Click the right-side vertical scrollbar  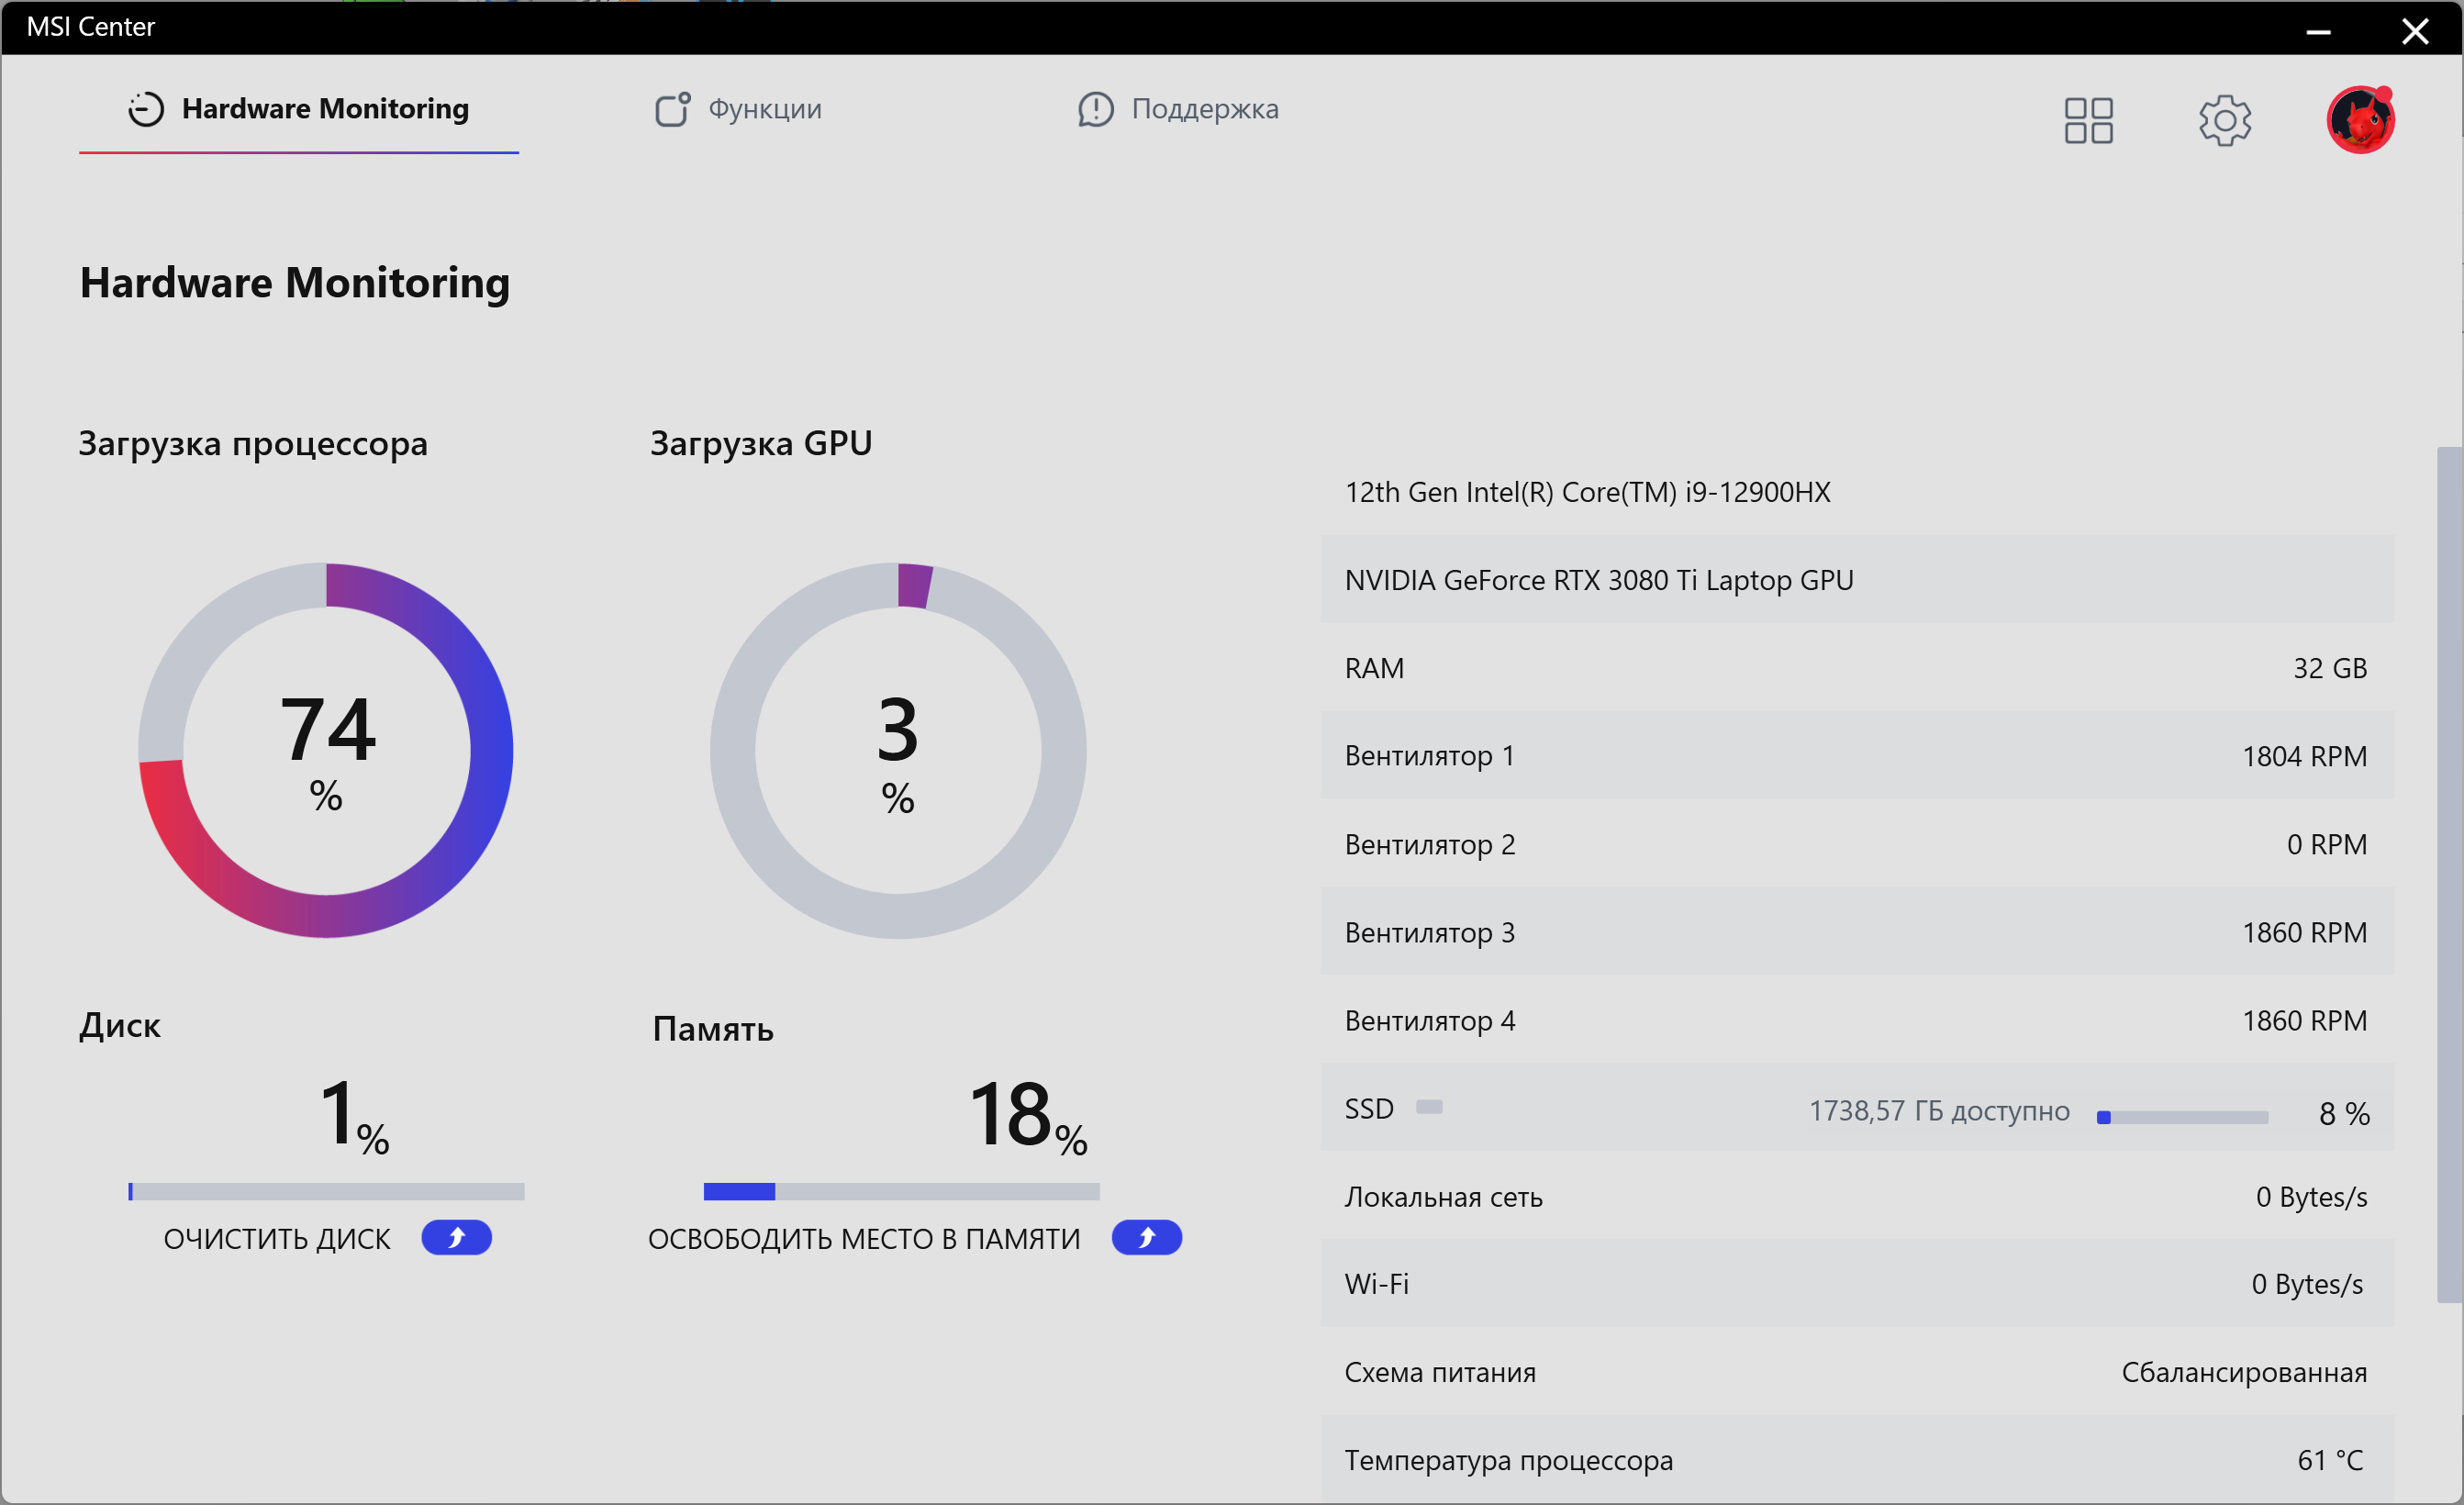point(2448,875)
